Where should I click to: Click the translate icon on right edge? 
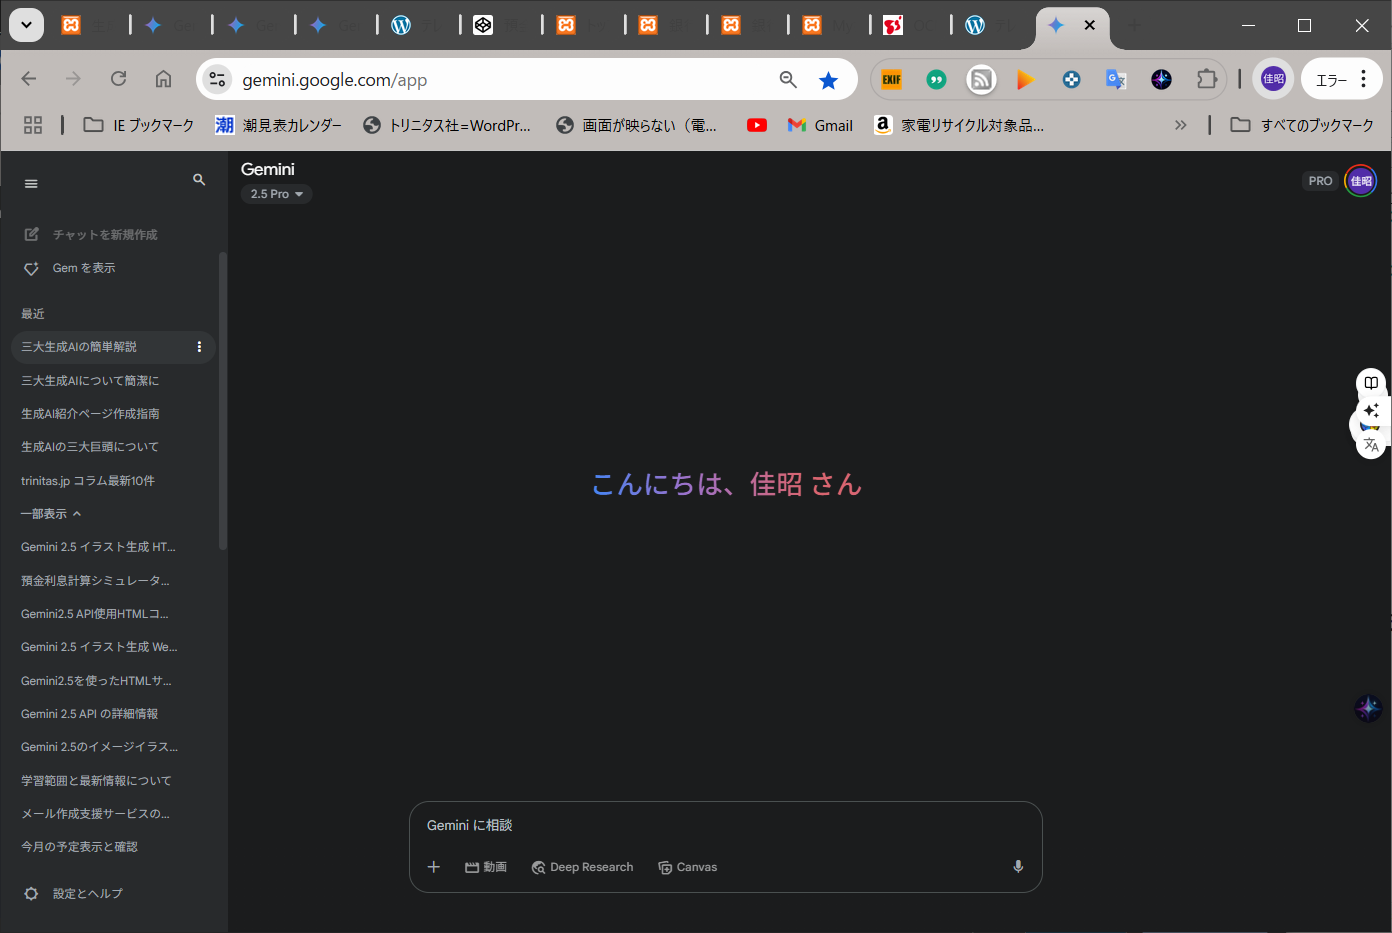coord(1371,445)
